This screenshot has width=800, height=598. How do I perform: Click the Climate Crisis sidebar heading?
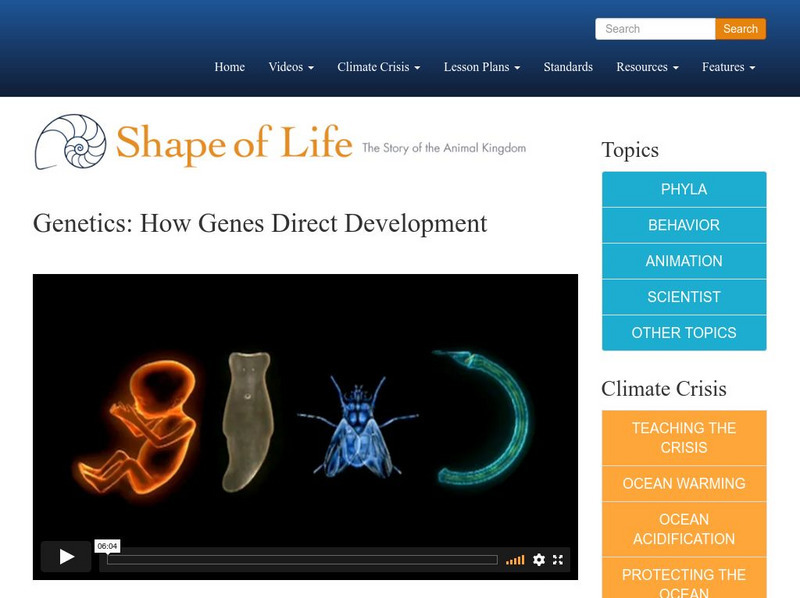[664, 389]
